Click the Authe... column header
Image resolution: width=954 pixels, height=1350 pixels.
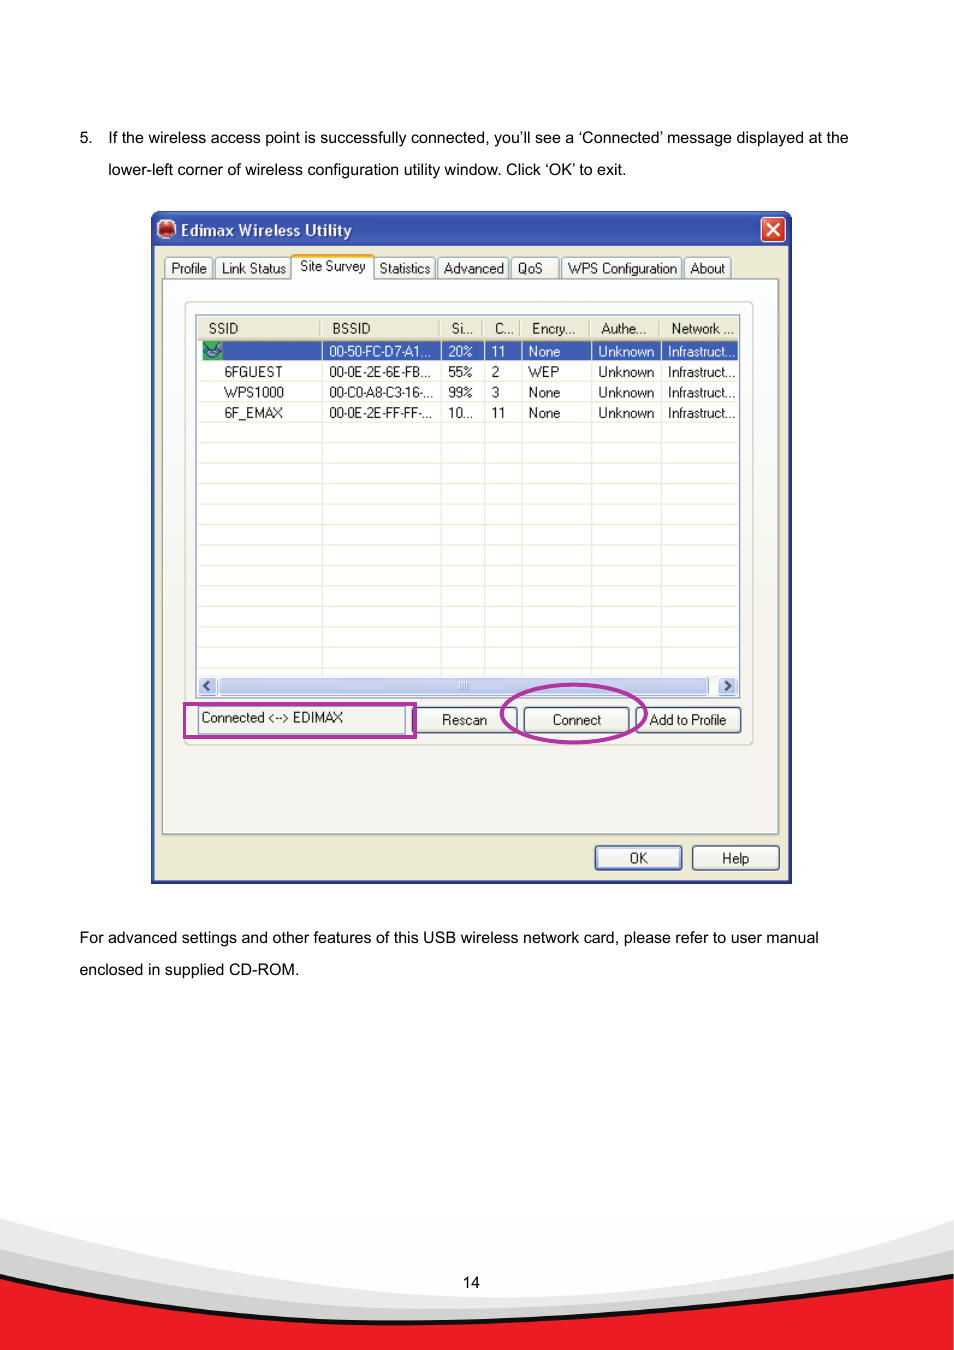click(x=626, y=328)
